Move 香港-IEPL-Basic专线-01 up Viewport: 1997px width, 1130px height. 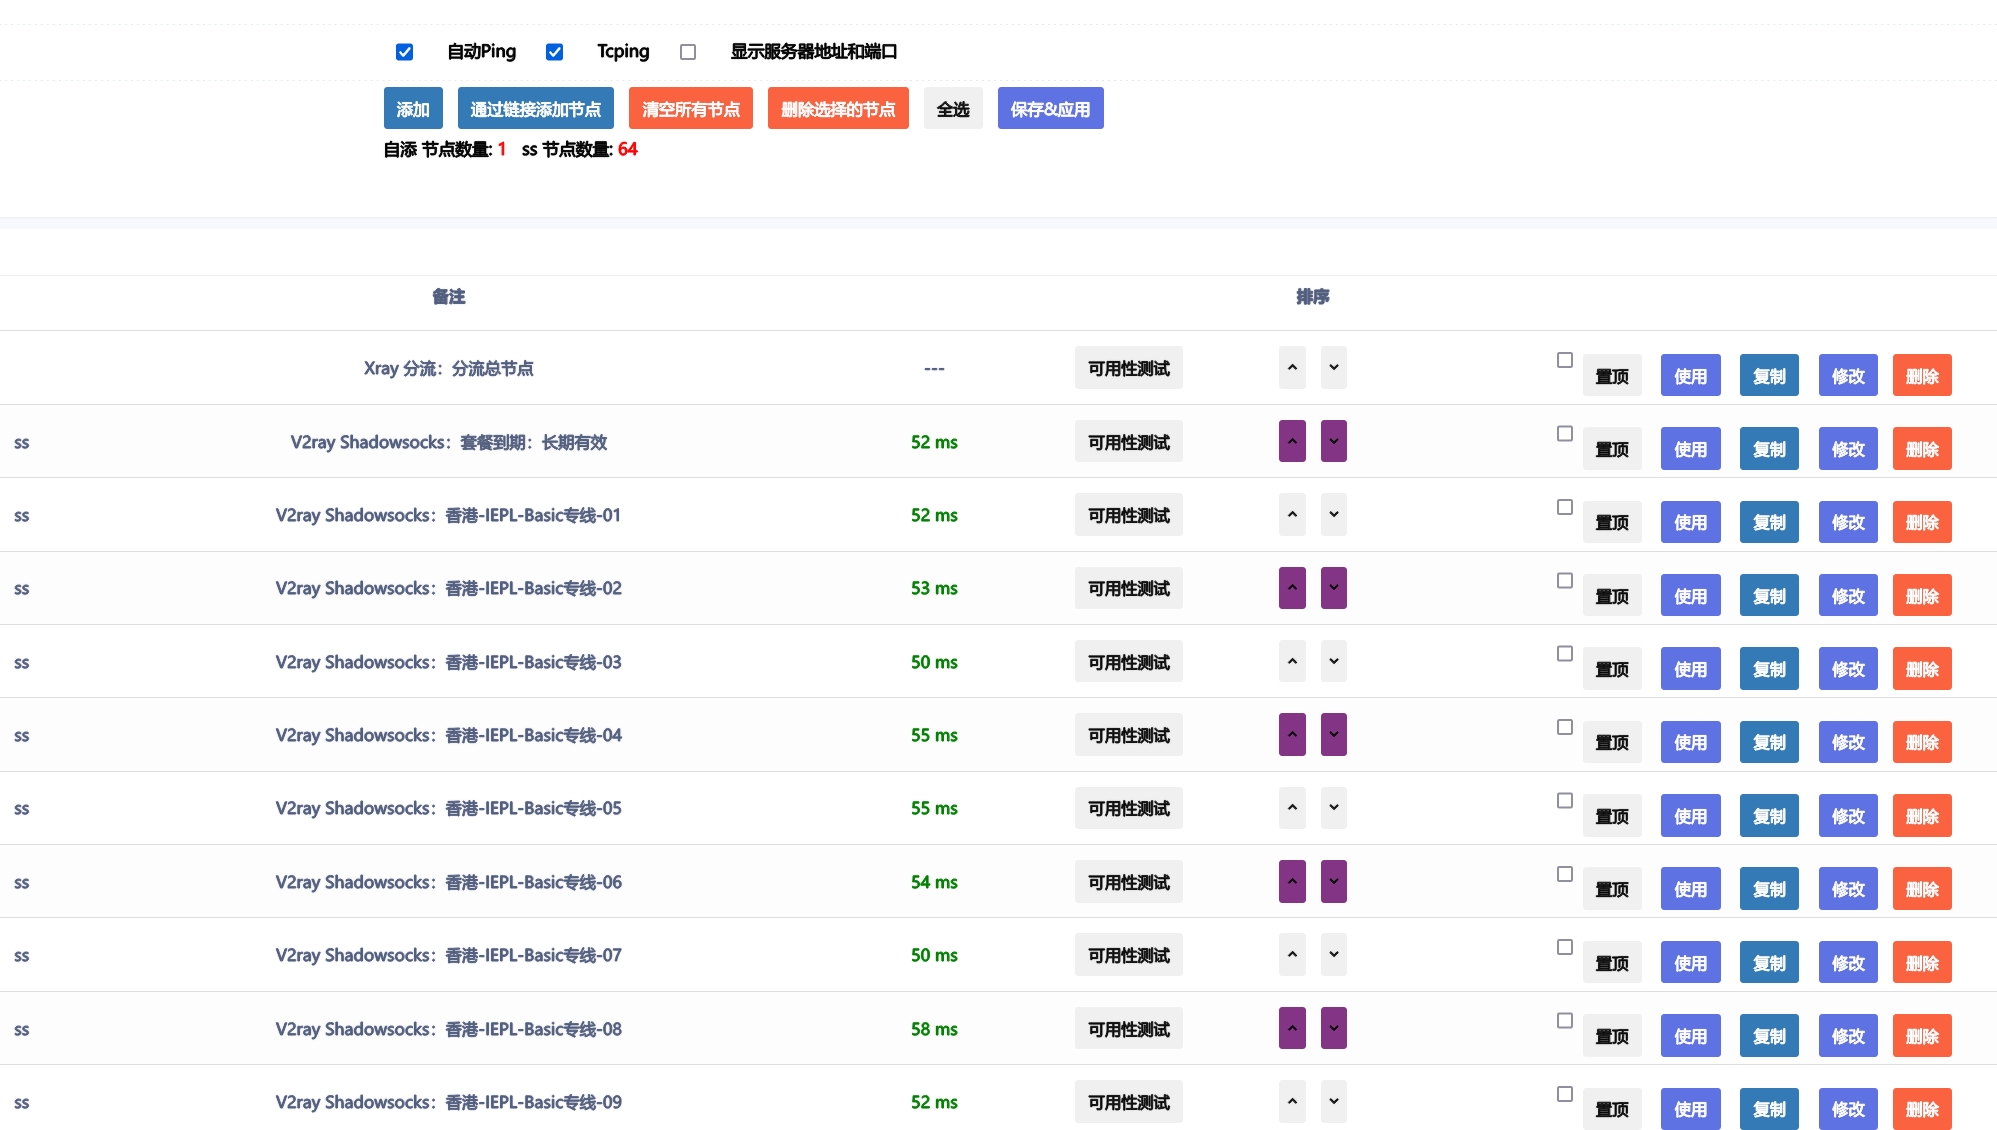(x=1292, y=515)
